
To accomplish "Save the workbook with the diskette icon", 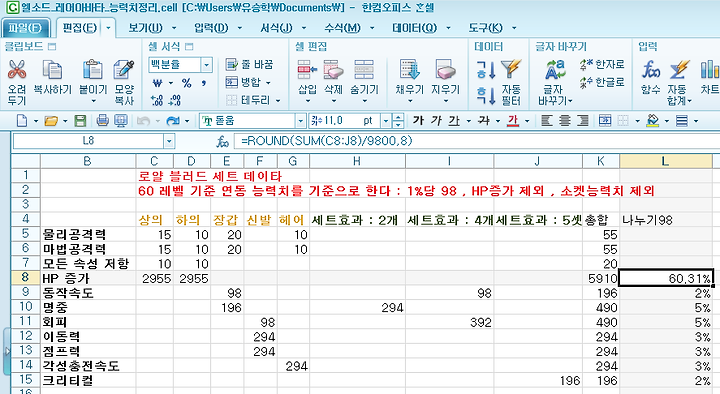I will pyautogui.click(x=80, y=121).
